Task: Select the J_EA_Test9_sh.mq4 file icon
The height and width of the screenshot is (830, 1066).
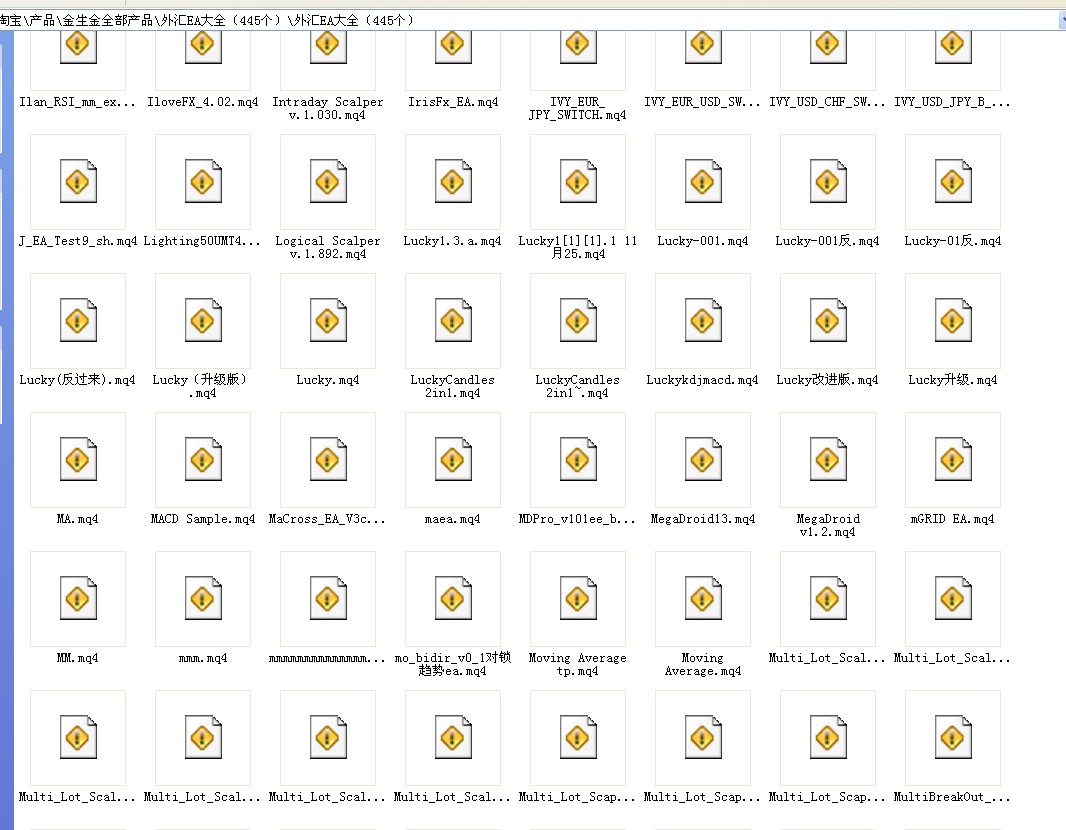Action: [78, 181]
